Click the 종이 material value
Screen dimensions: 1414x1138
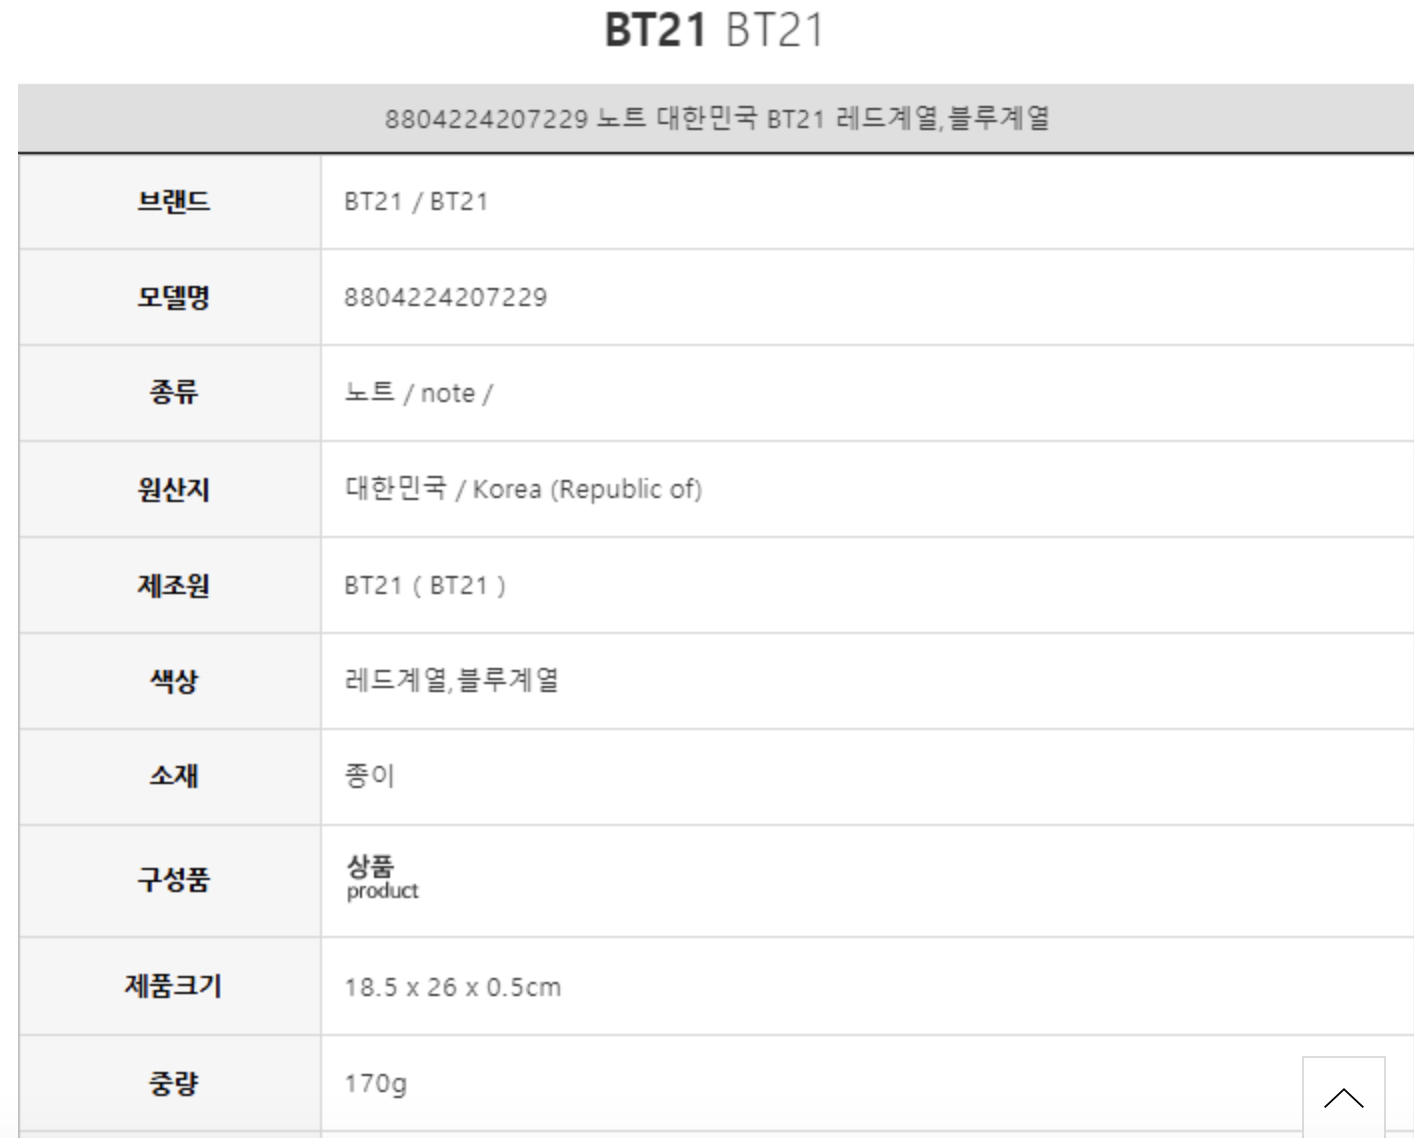pos(370,776)
